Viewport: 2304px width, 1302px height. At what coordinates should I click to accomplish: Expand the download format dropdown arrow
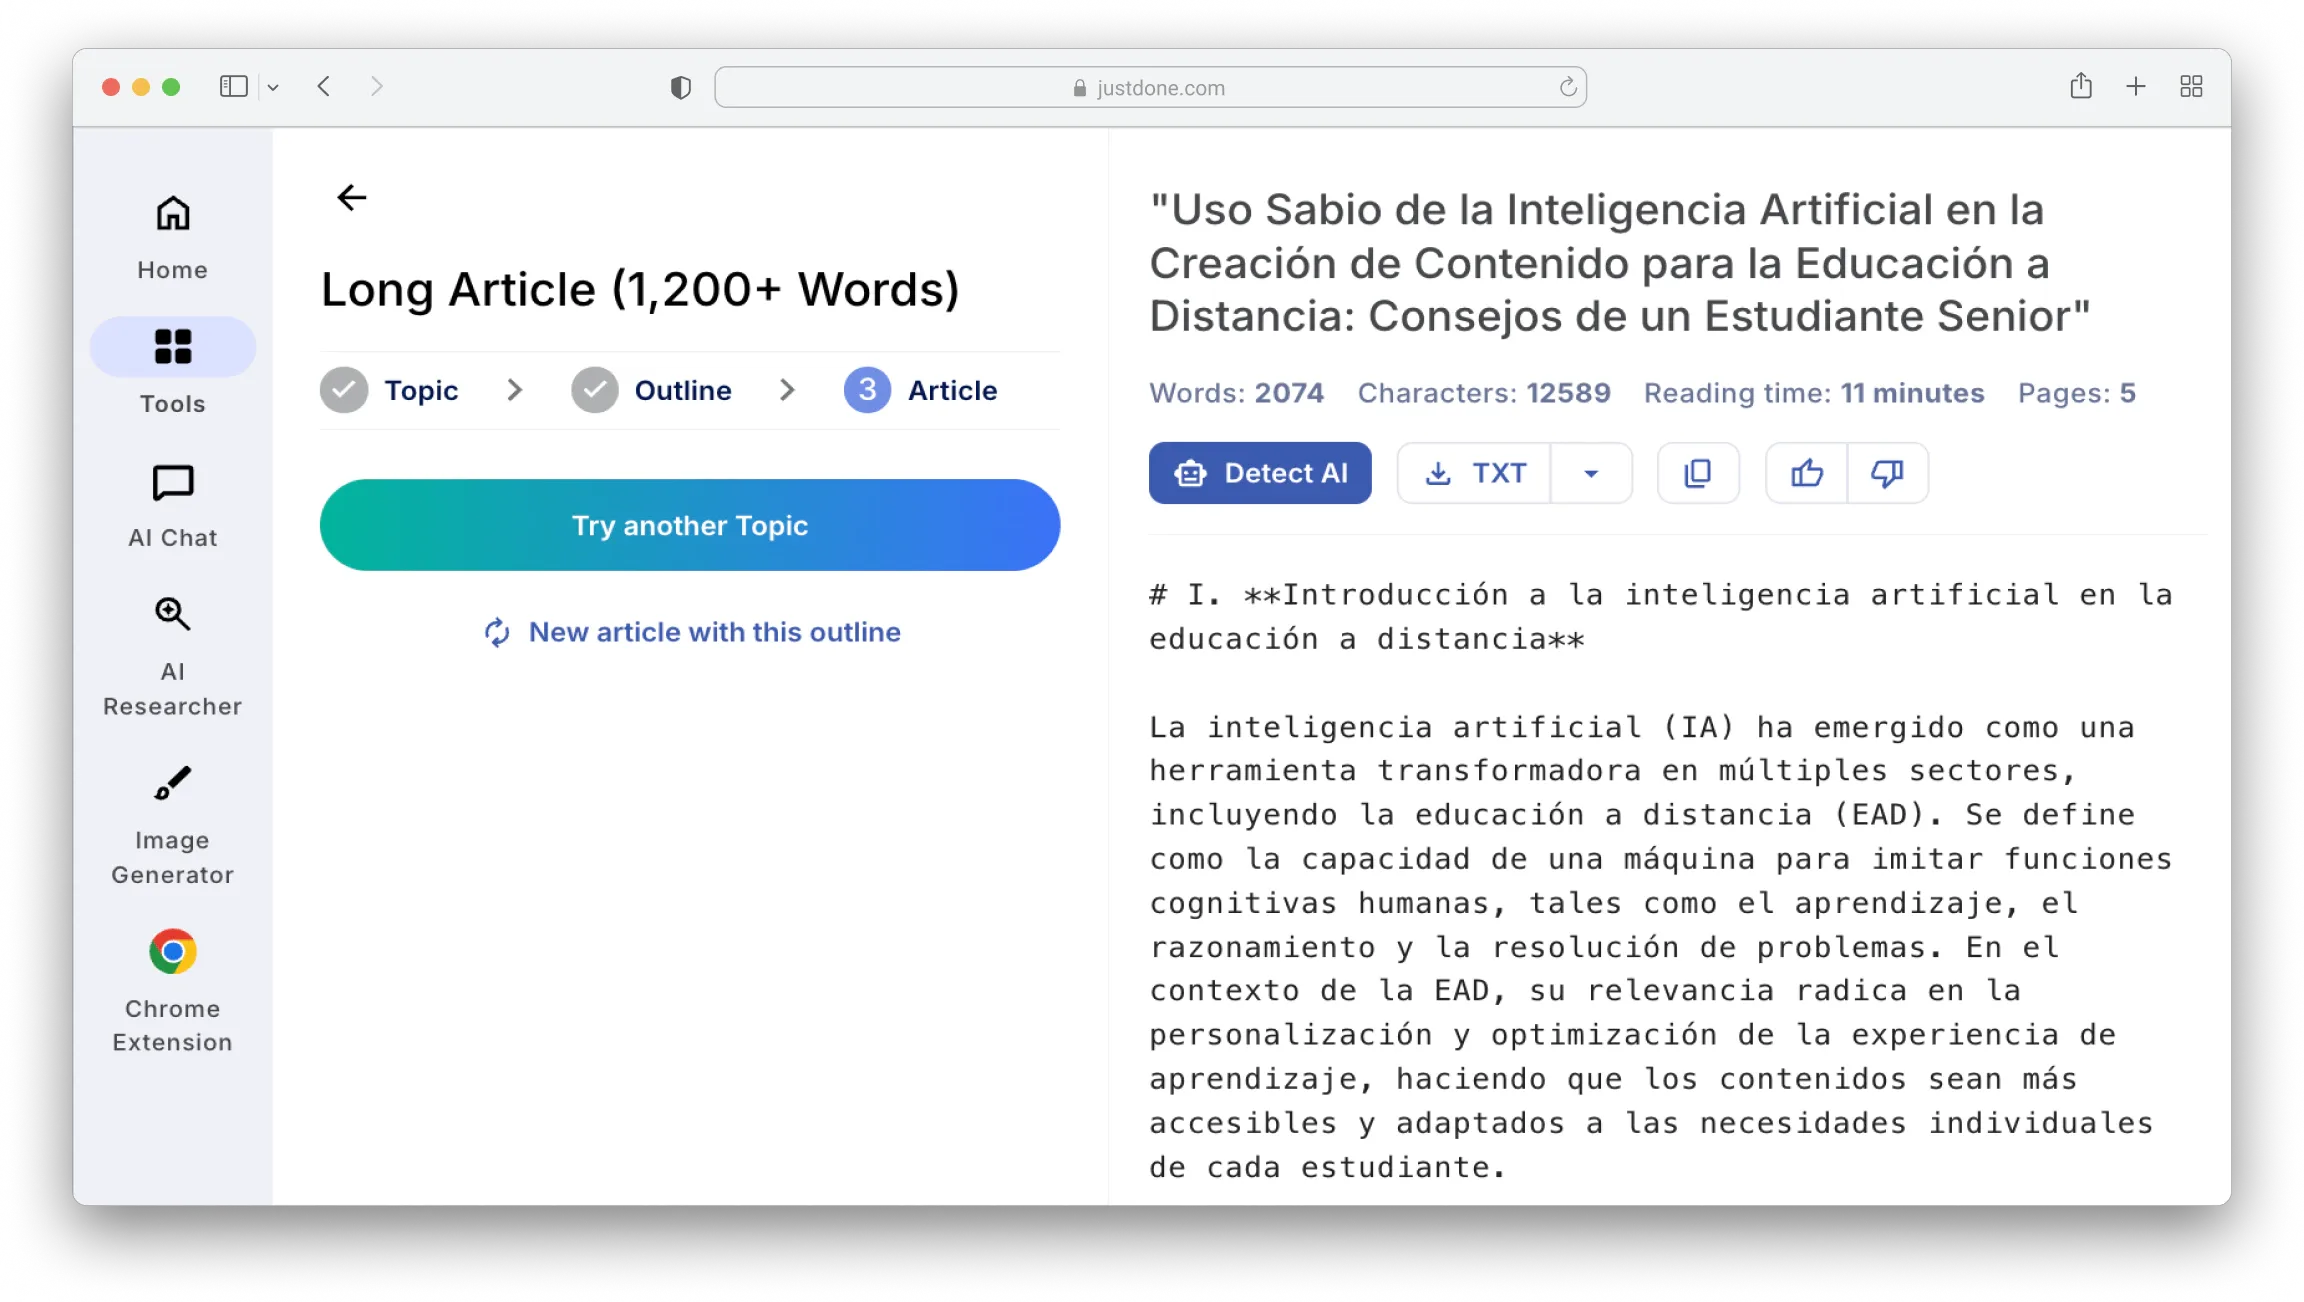click(1591, 473)
